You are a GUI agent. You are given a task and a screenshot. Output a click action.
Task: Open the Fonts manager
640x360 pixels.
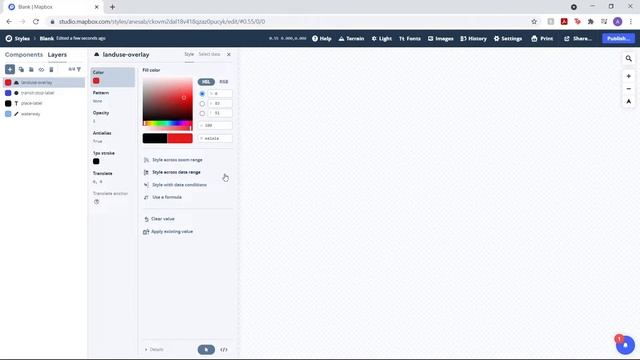(410, 38)
